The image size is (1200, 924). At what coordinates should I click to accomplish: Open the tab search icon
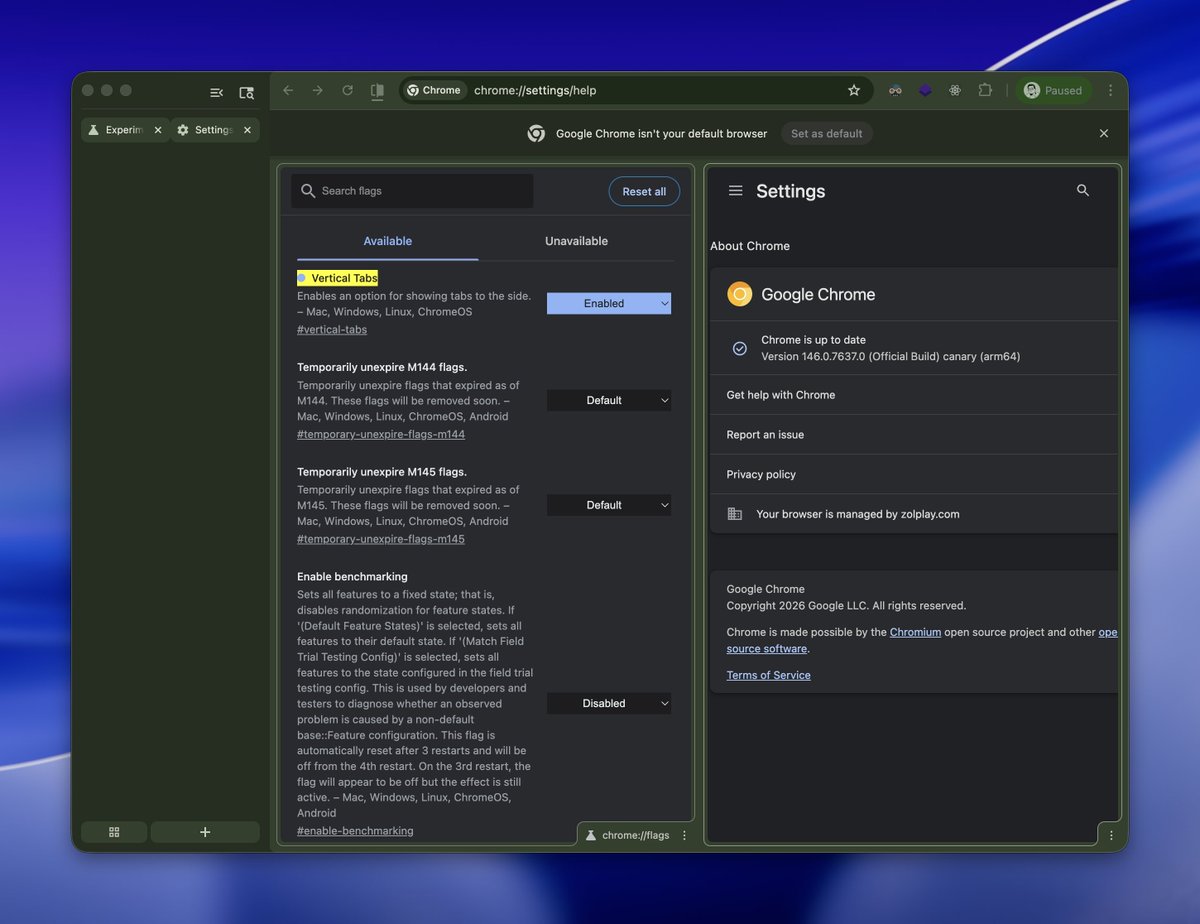tap(246, 92)
